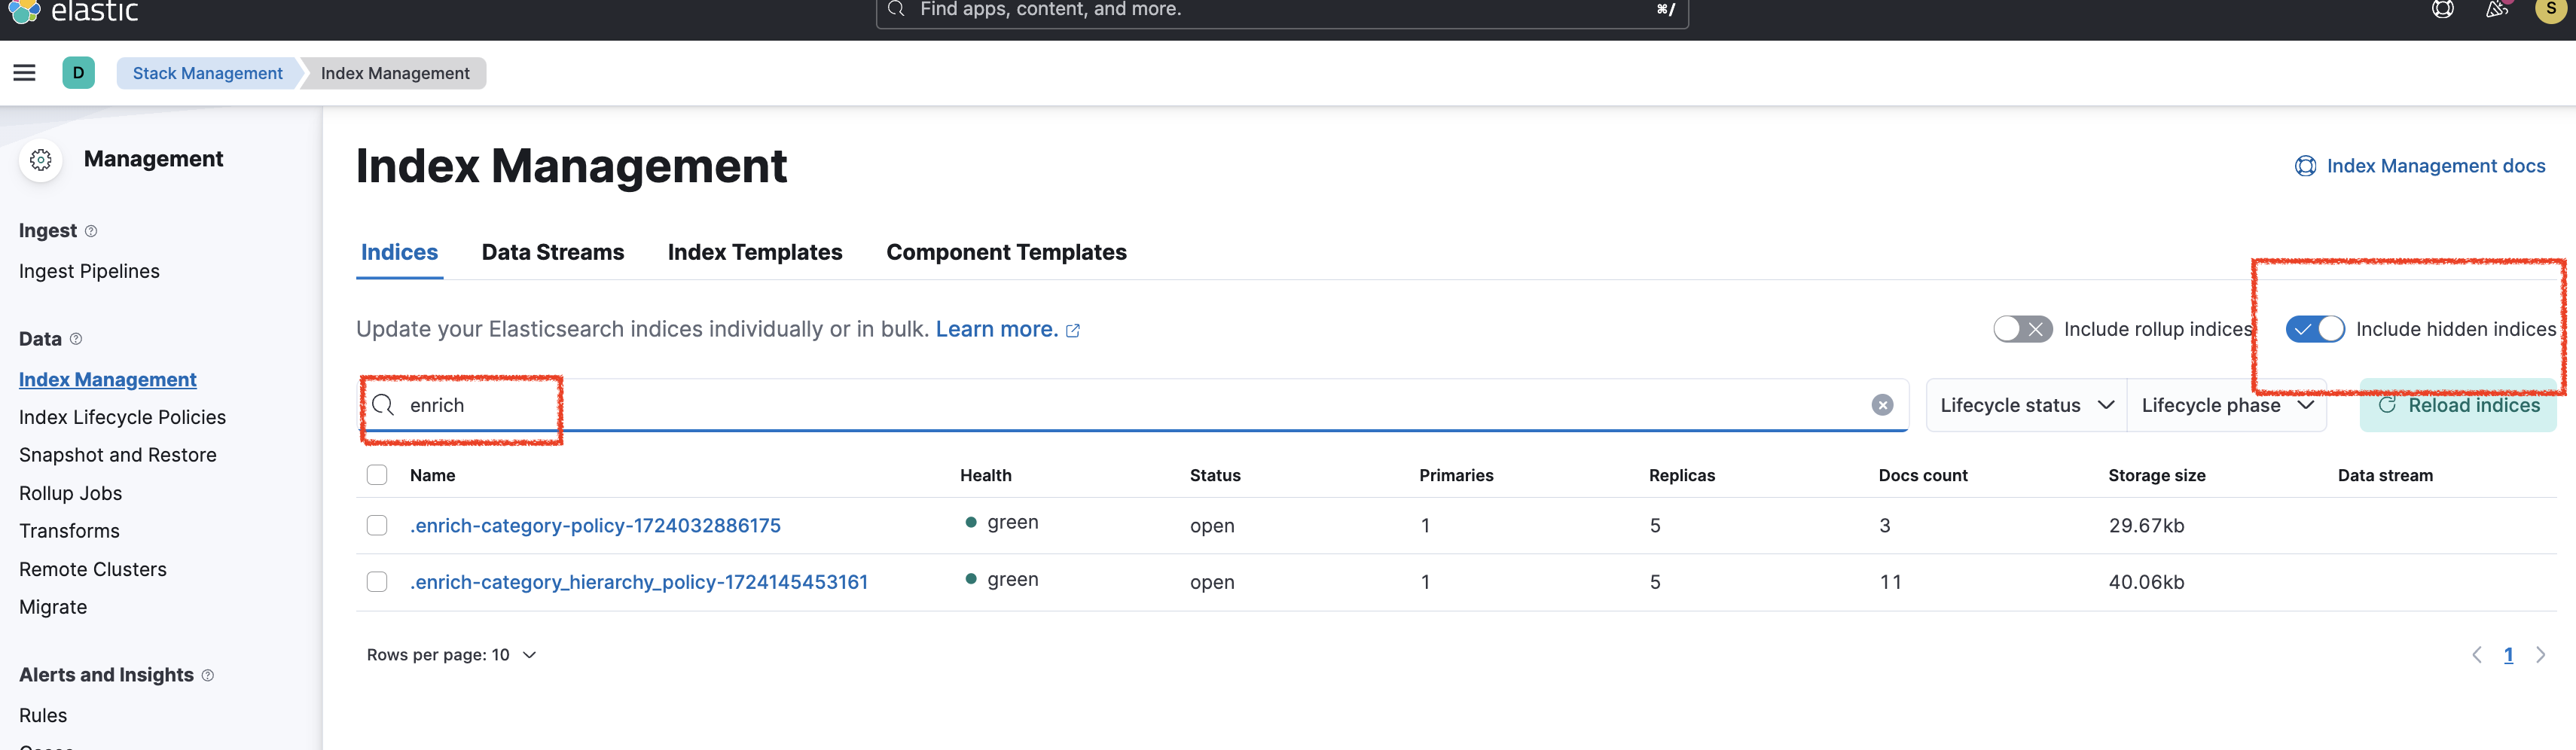Image resolution: width=2576 pixels, height=750 pixels.
Task: Click docs count value 11
Action: [x=1890, y=582]
